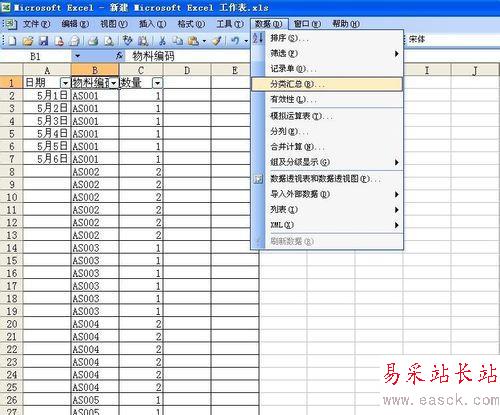Choose 合并计算 from the data menu
The height and width of the screenshot is (415, 500).
point(327,147)
